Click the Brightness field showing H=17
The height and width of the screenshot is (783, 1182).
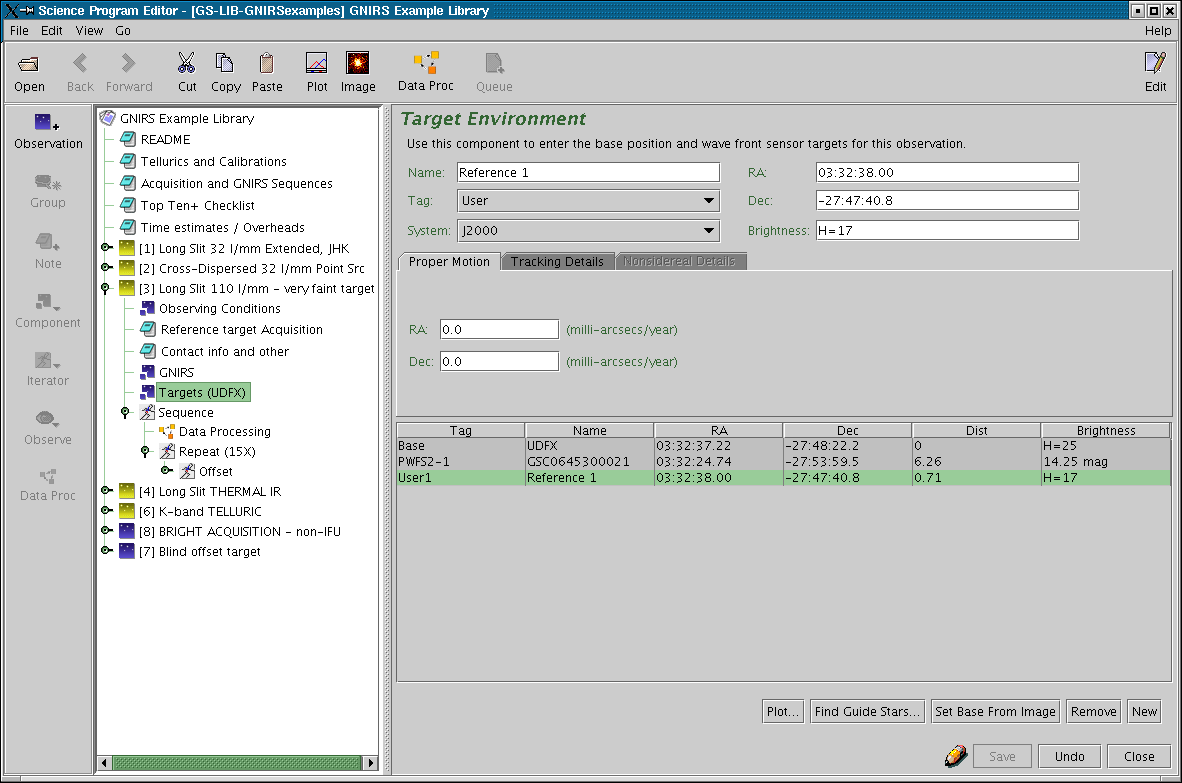[947, 231]
